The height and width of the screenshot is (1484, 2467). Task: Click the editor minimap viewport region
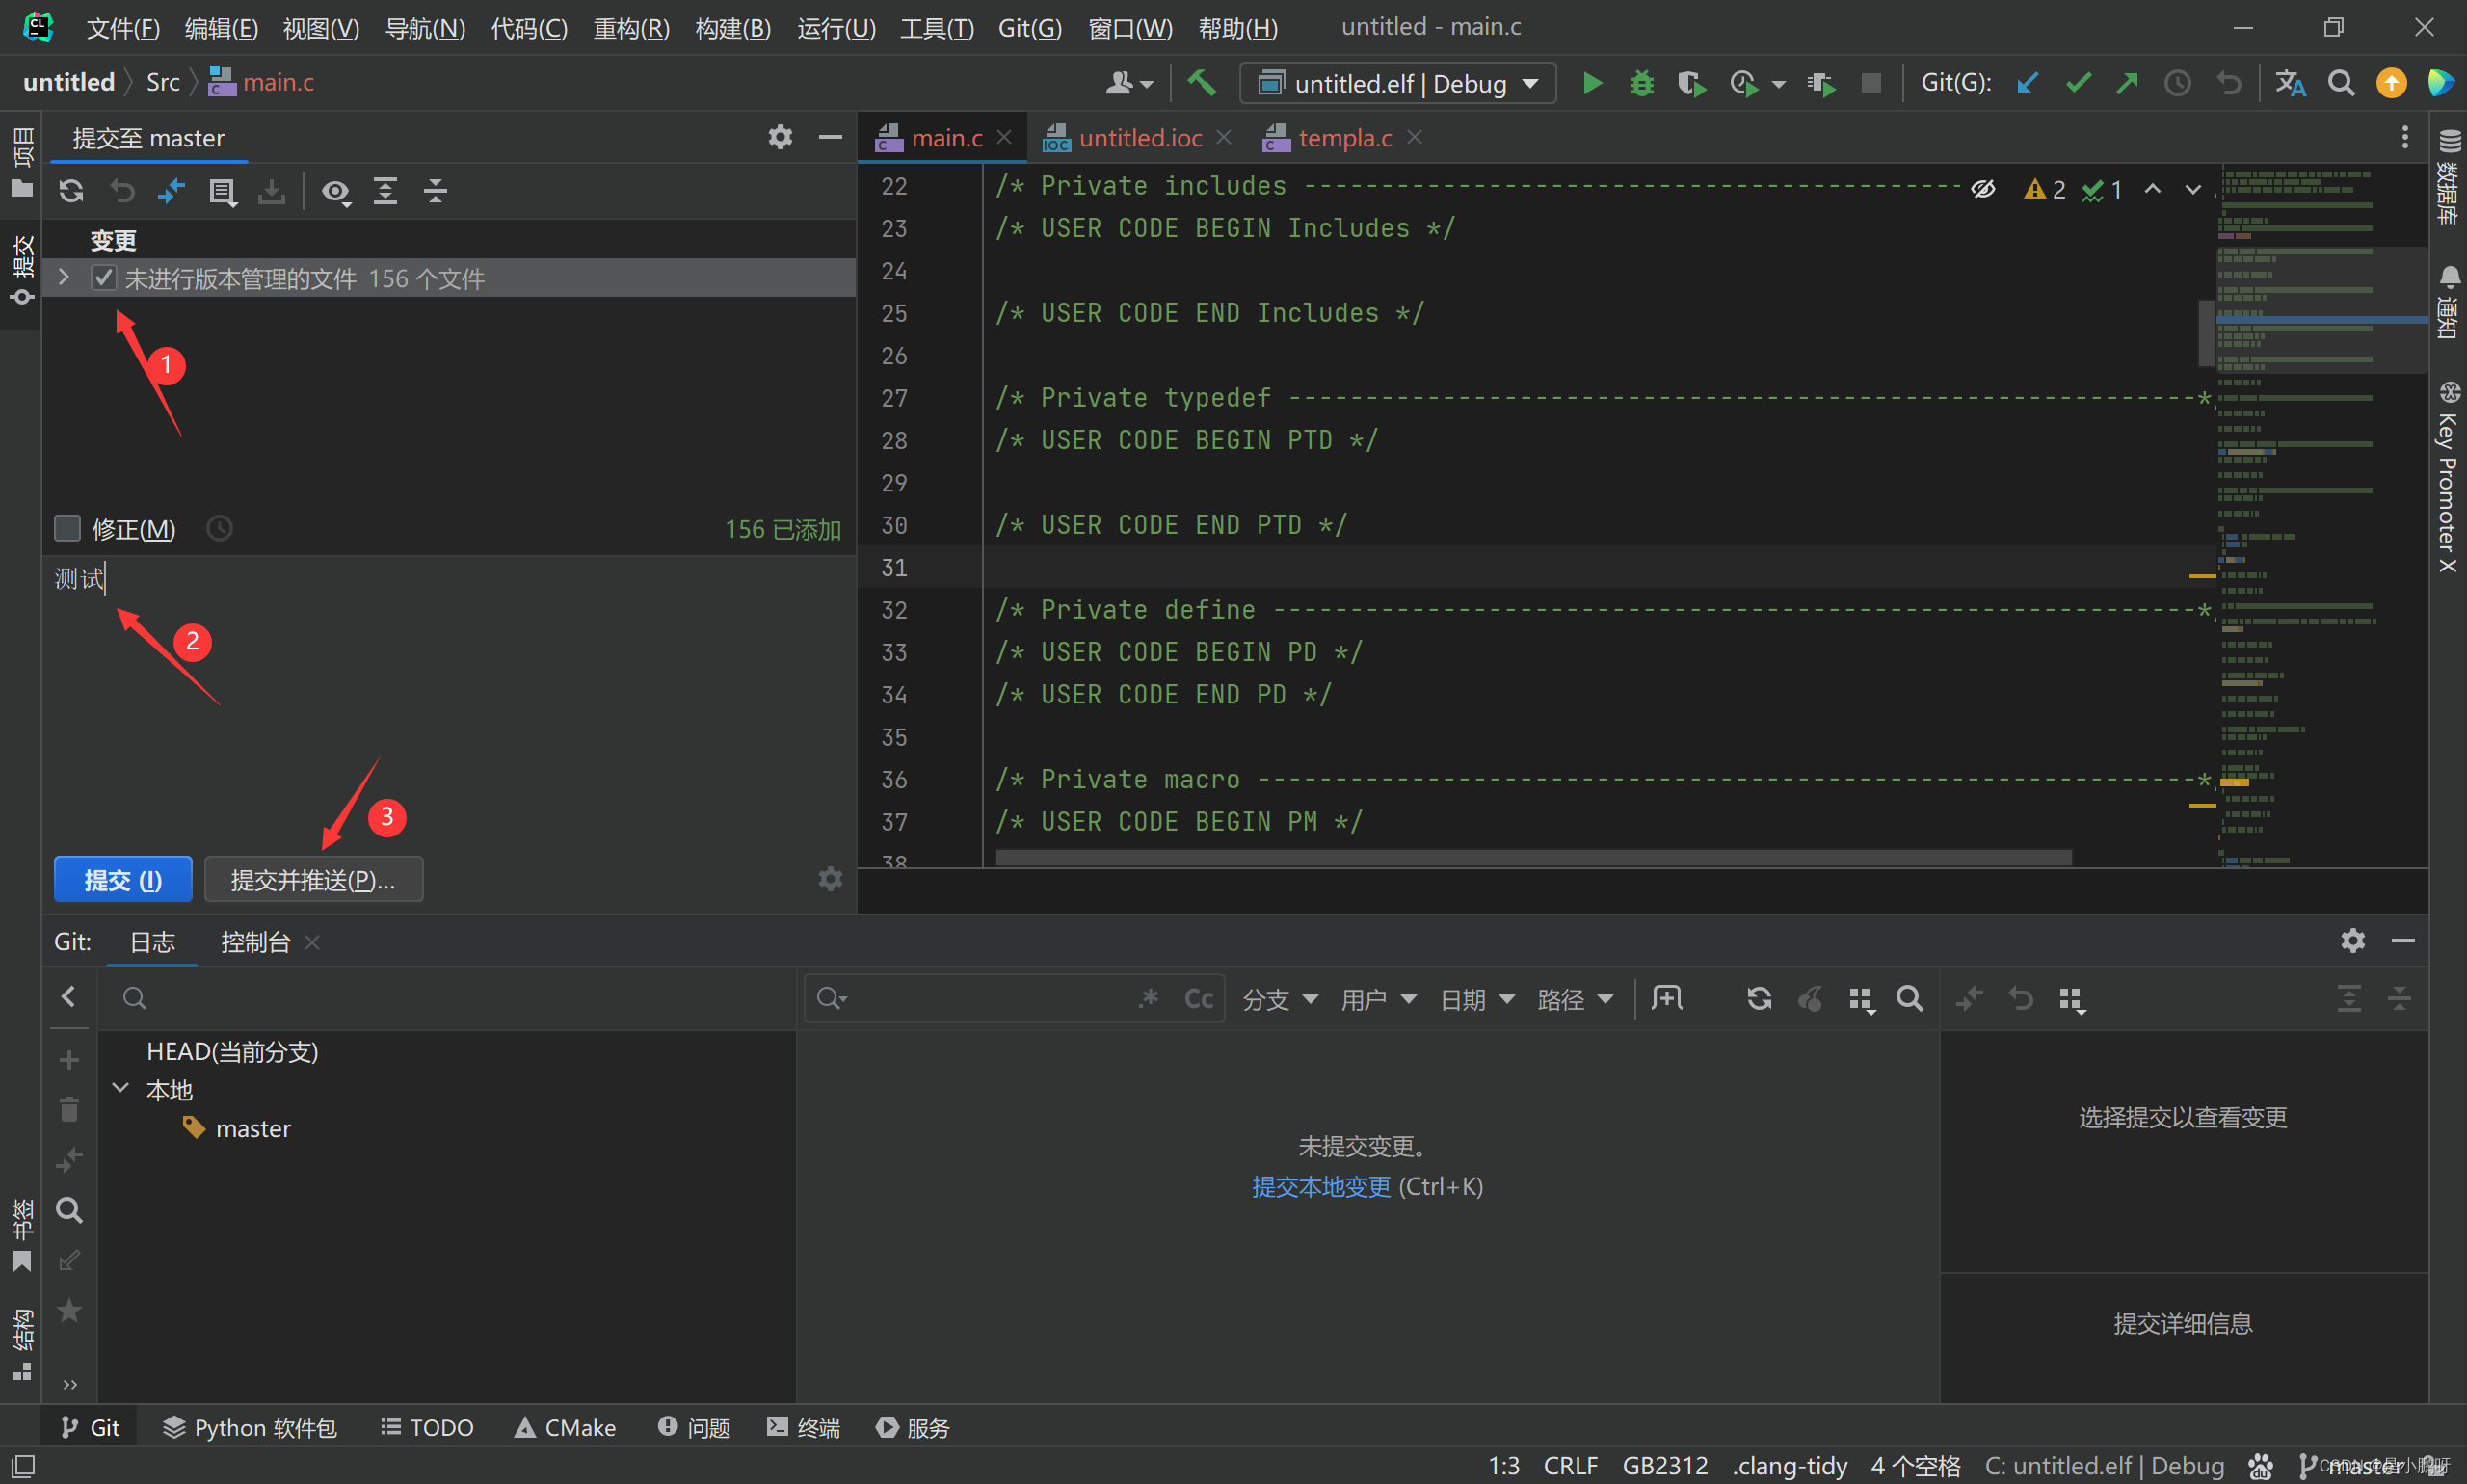2322,310
